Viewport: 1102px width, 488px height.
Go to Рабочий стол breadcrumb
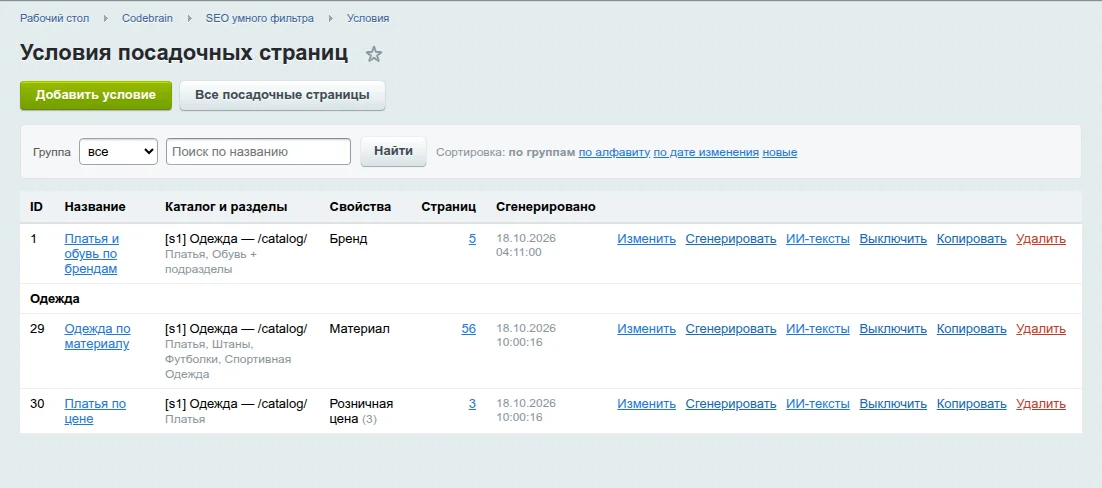pos(55,18)
